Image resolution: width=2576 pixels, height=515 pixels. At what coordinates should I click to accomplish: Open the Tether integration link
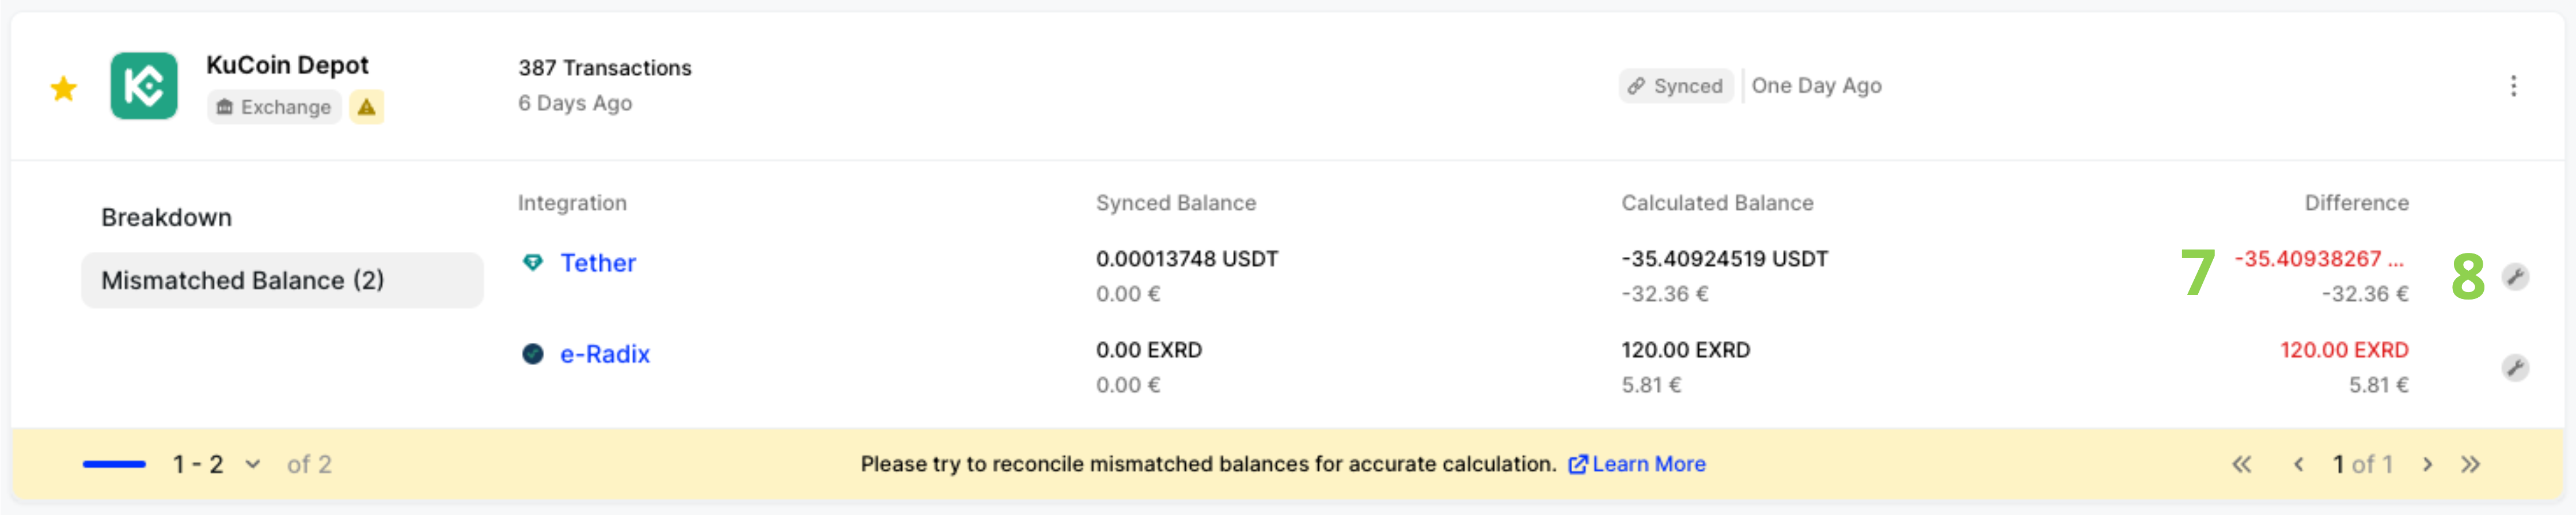pyautogui.click(x=598, y=263)
